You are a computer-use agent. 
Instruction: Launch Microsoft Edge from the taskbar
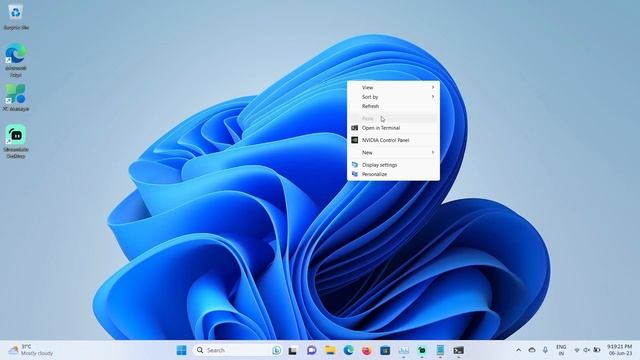point(348,350)
